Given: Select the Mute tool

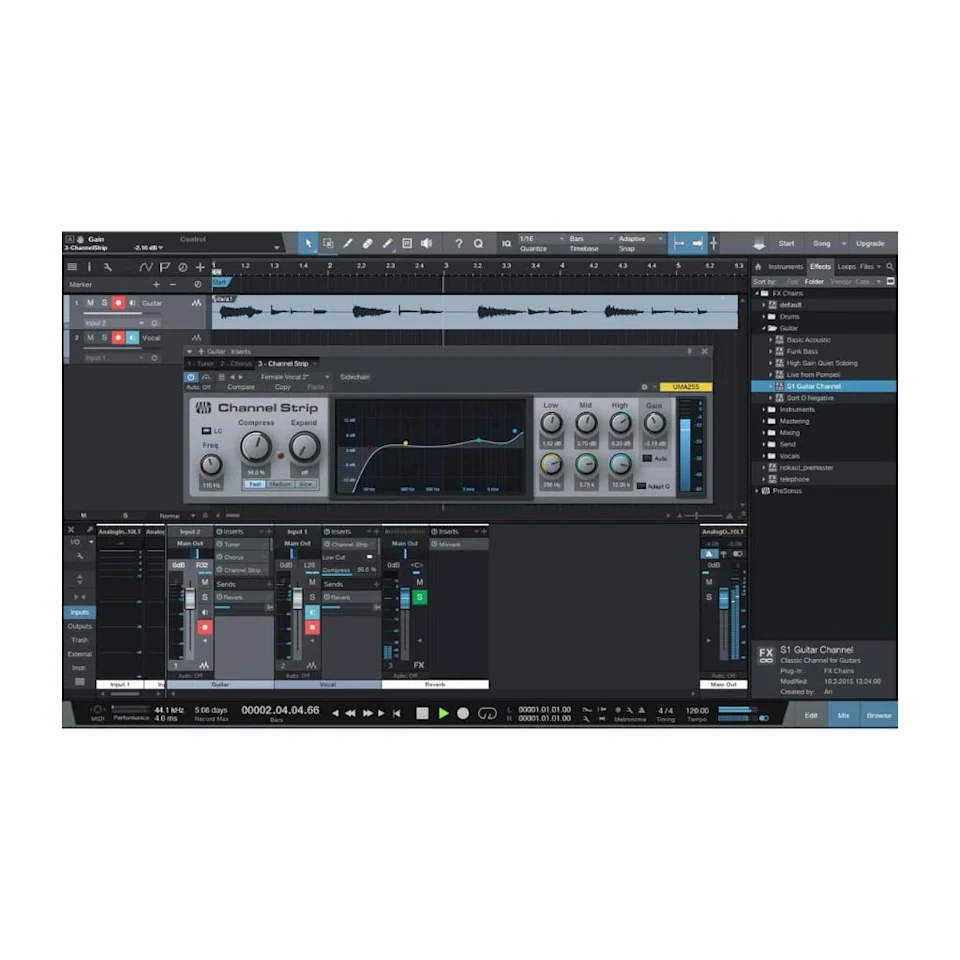Looking at the screenshot, I should point(407,243).
